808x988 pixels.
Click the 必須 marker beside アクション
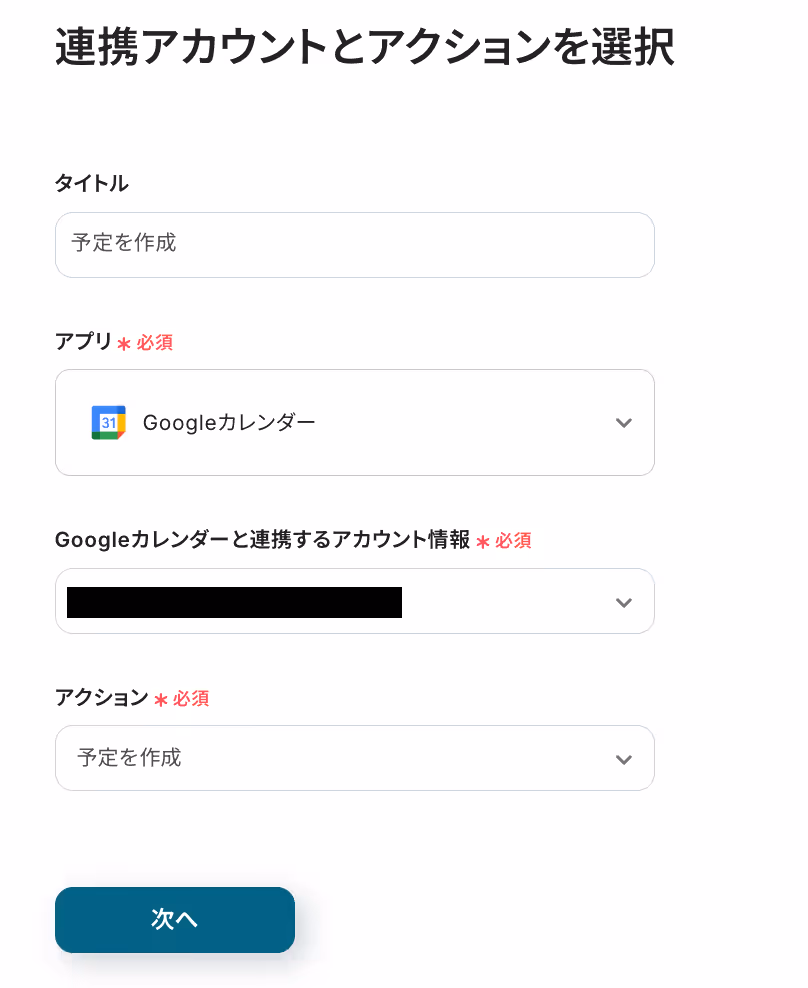[x=191, y=699]
